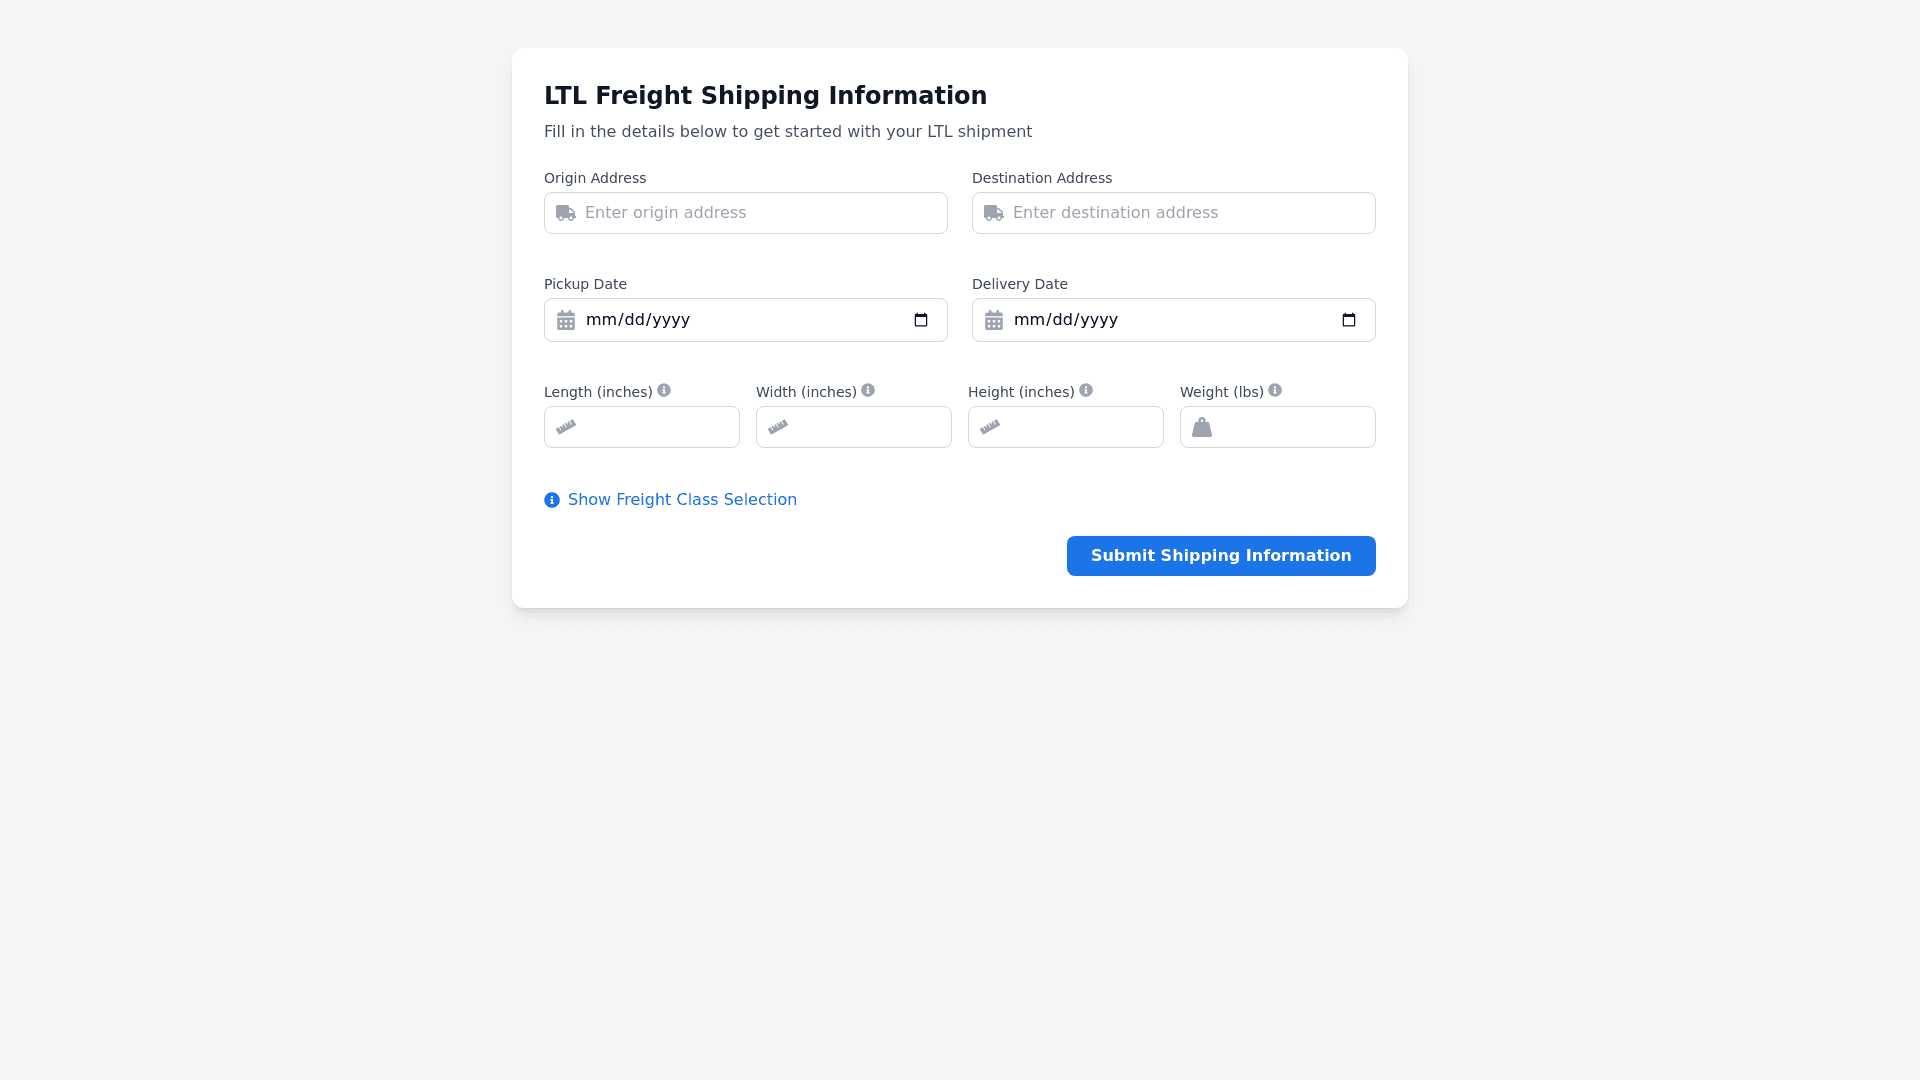Click the Width info tooltip icon
The height and width of the screenshot is (1080, 1920).
(x=868, y=391)
